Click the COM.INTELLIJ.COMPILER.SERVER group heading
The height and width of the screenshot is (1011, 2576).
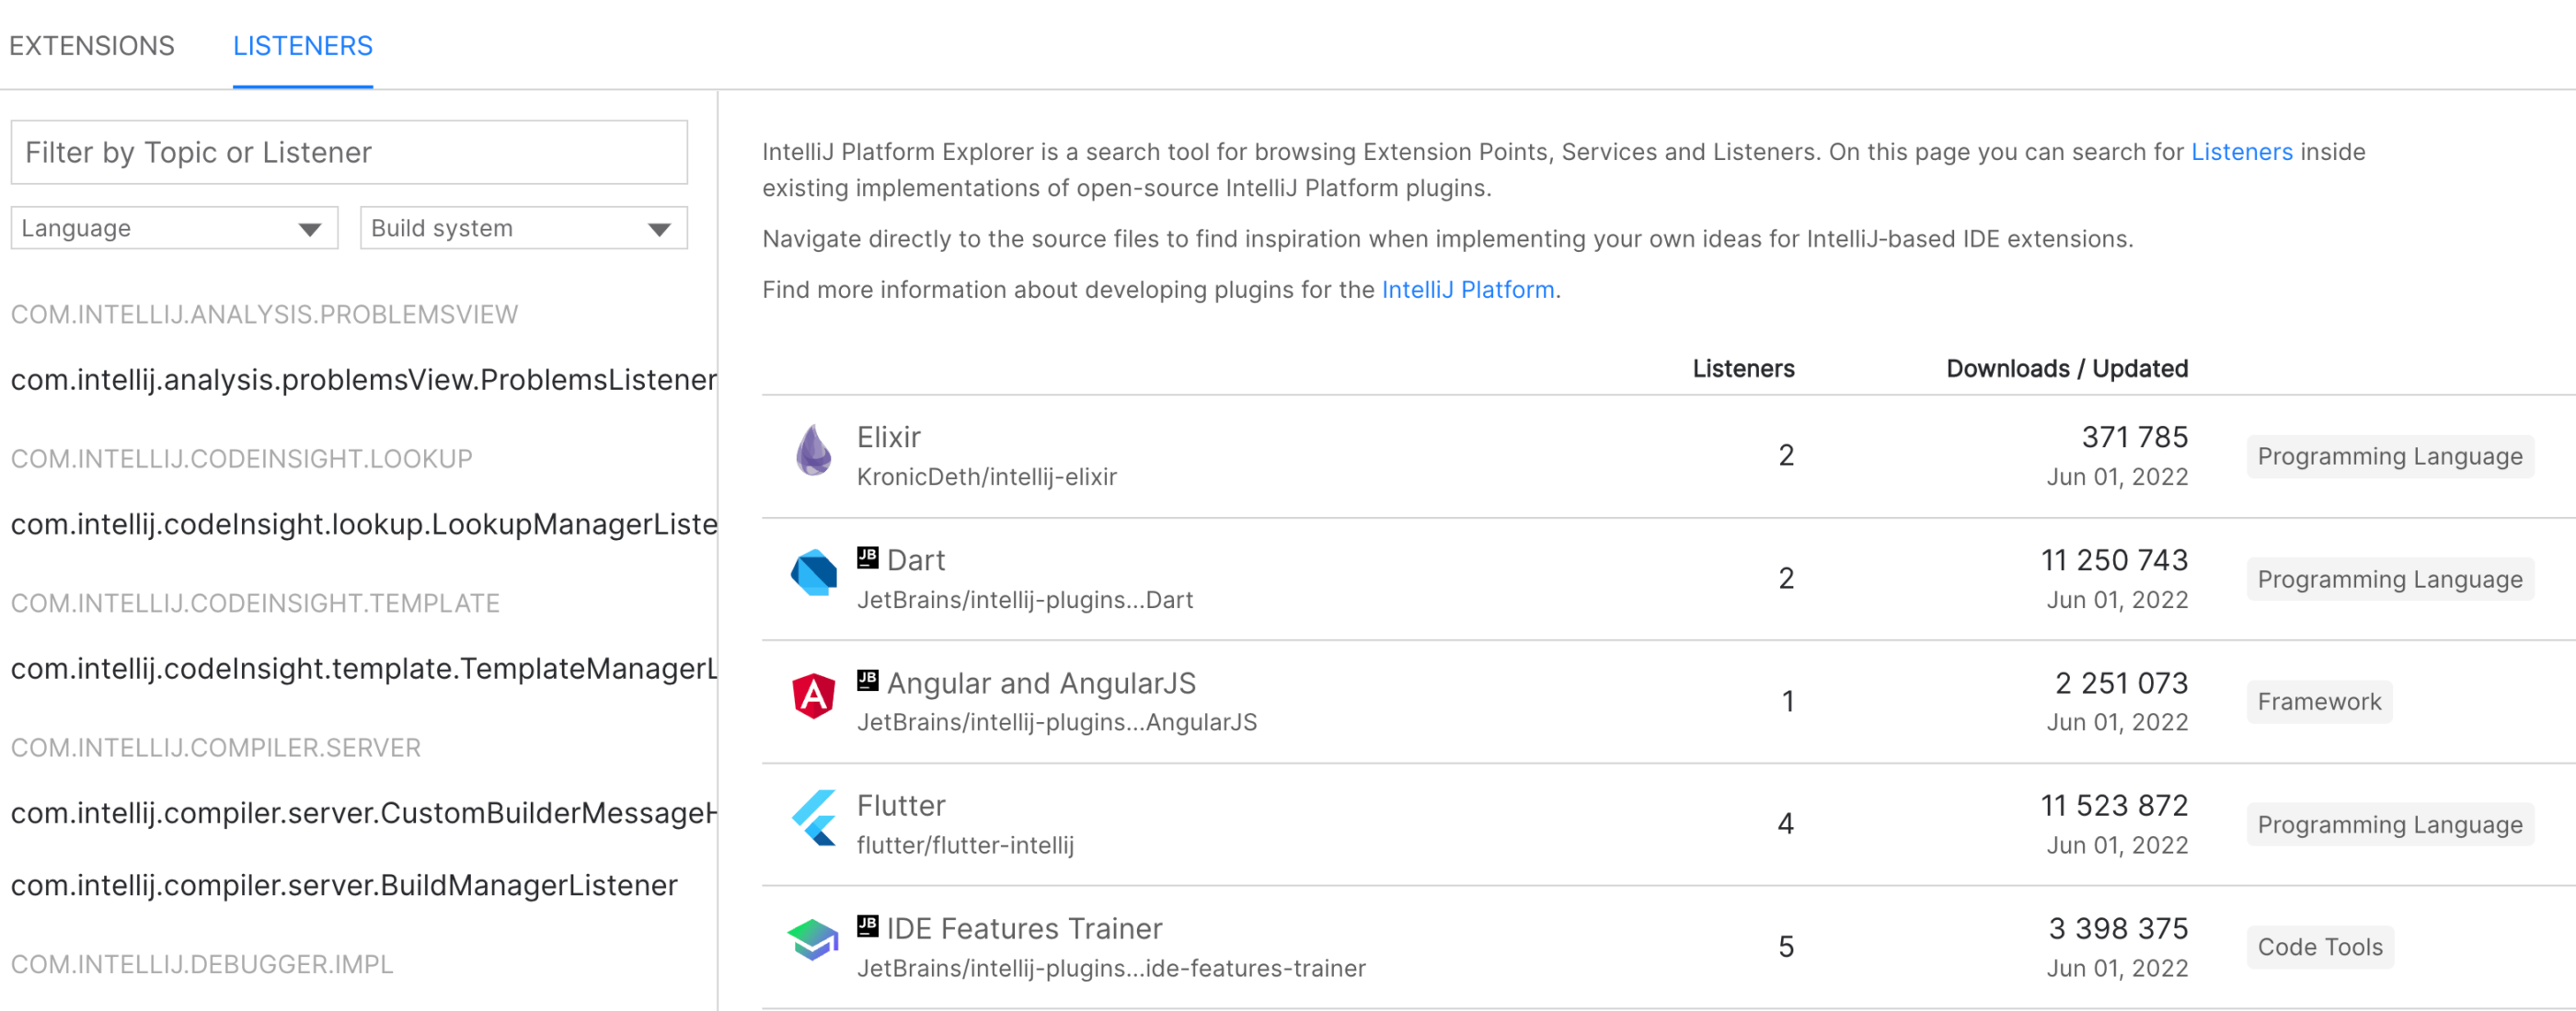click(x=216, y=748)
